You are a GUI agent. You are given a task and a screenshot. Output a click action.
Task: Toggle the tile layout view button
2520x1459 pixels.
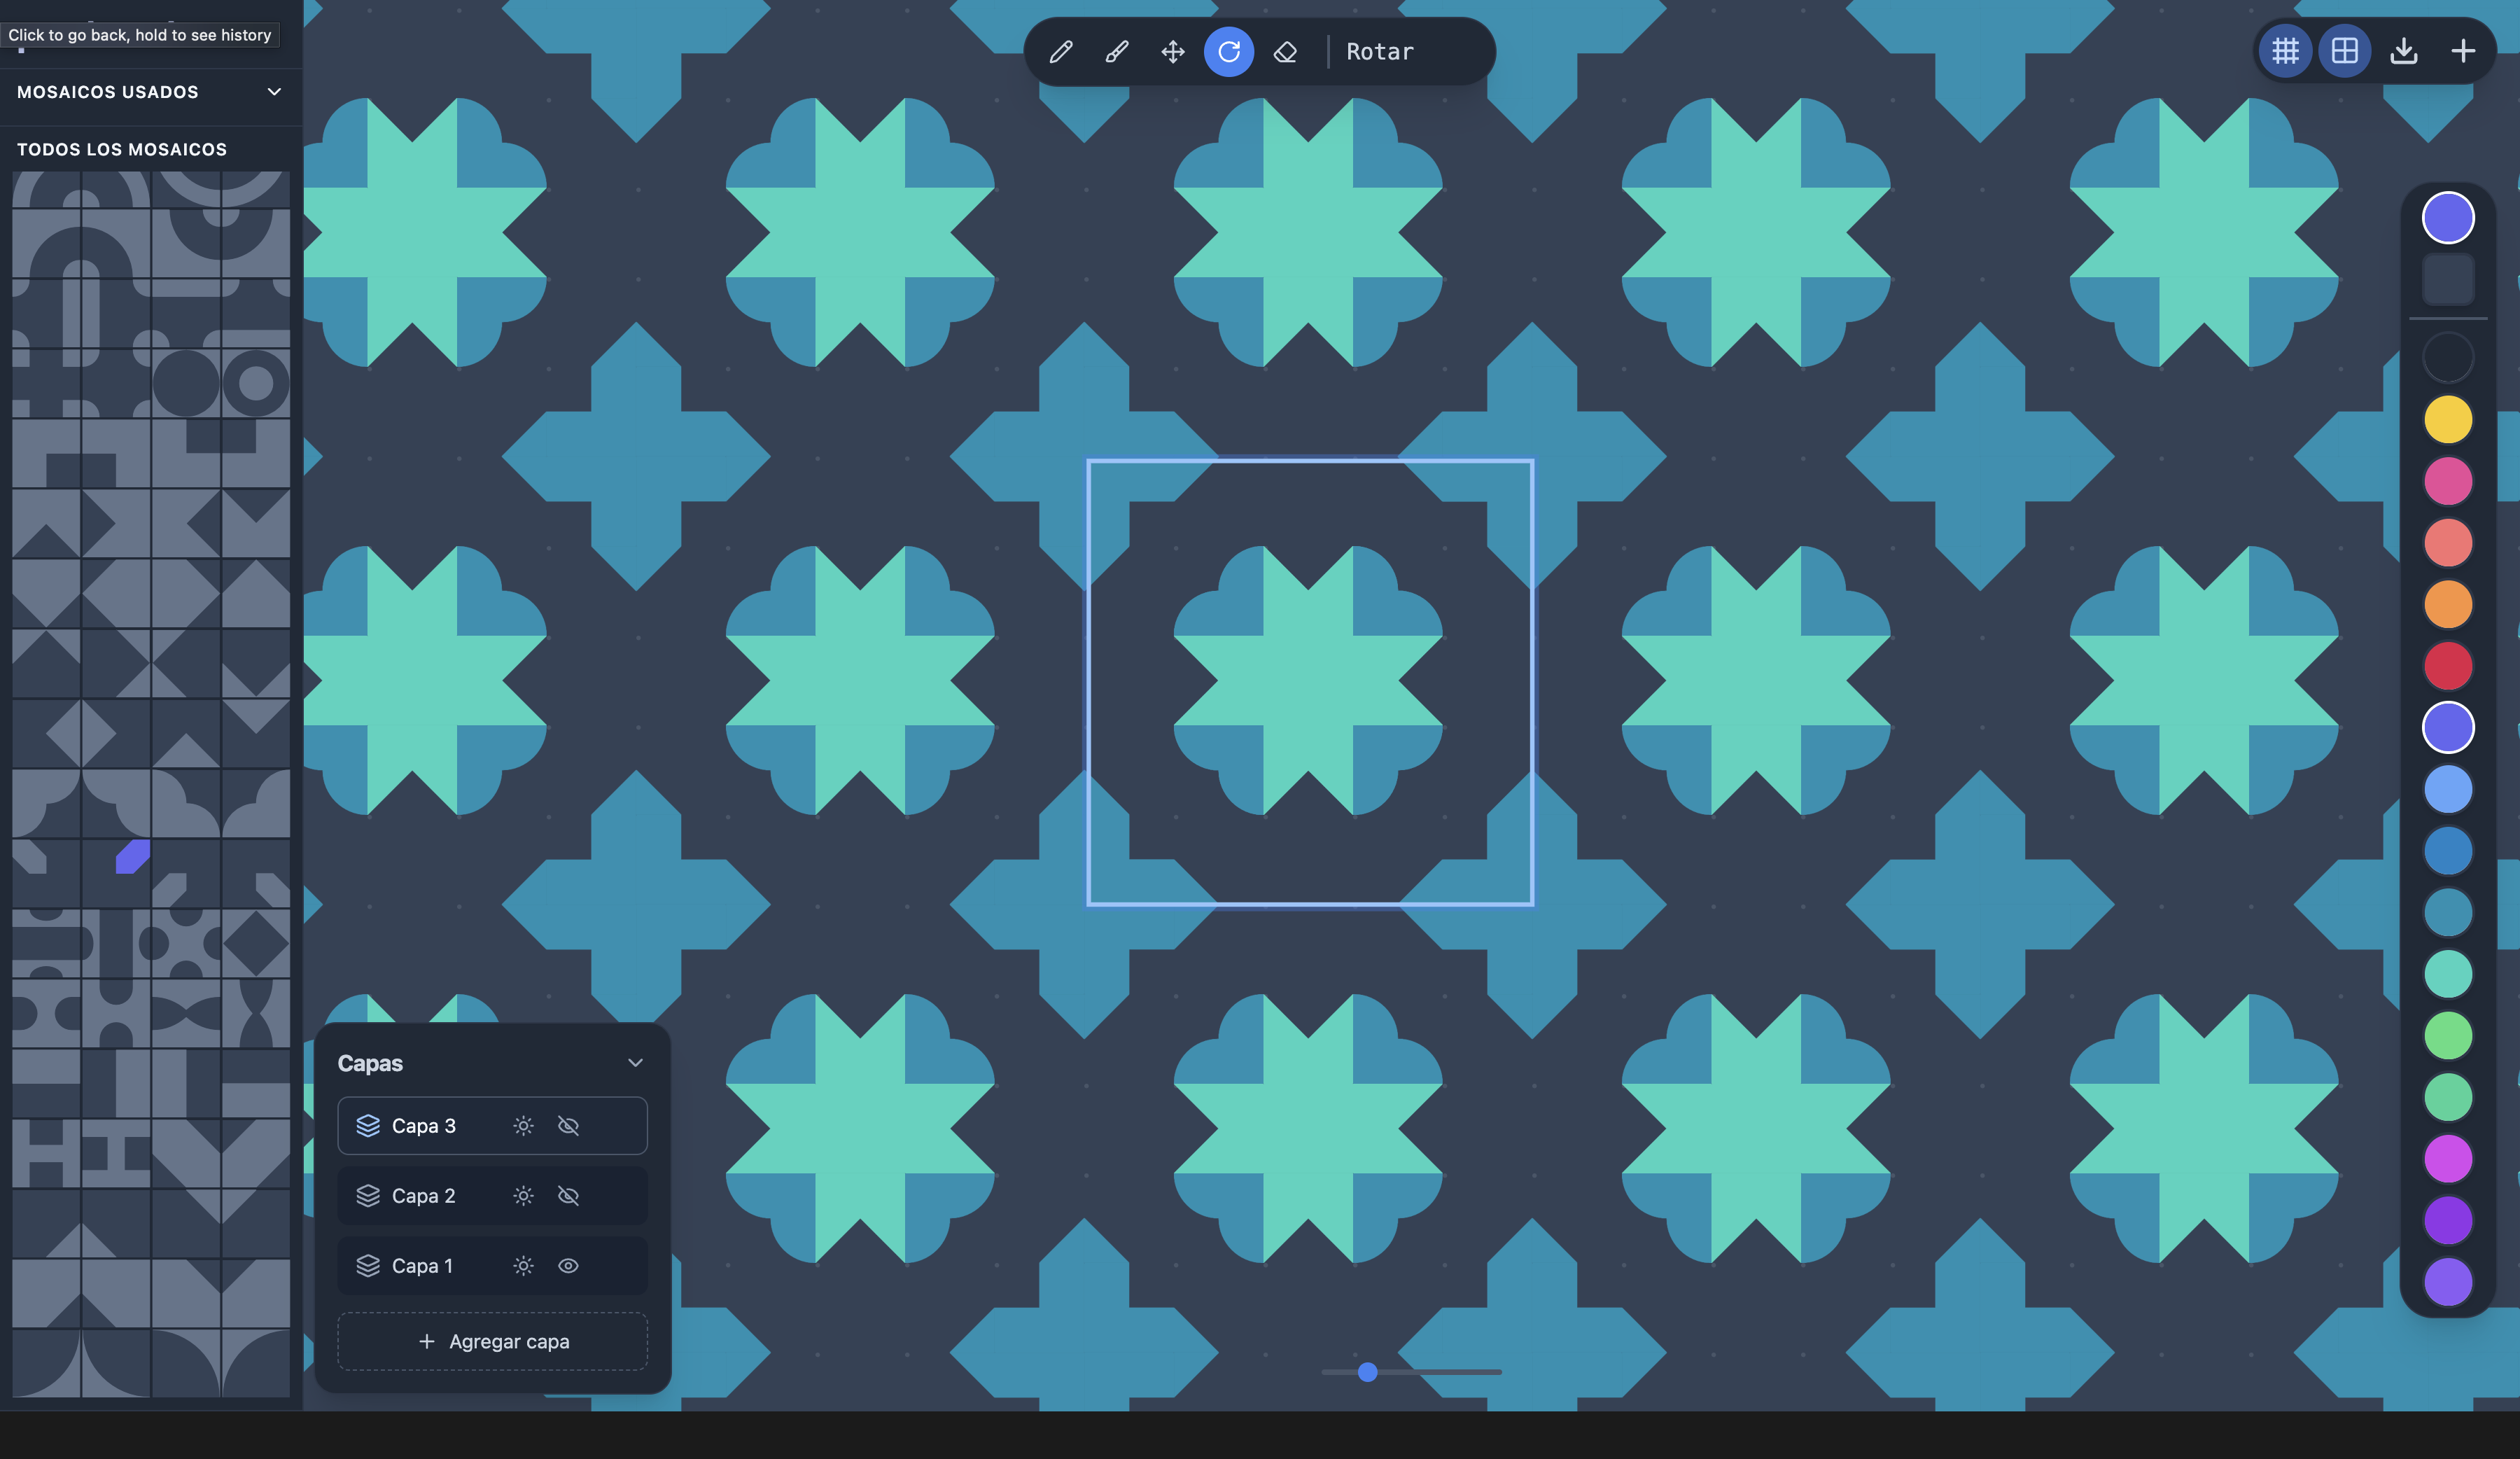[2345, 50]
